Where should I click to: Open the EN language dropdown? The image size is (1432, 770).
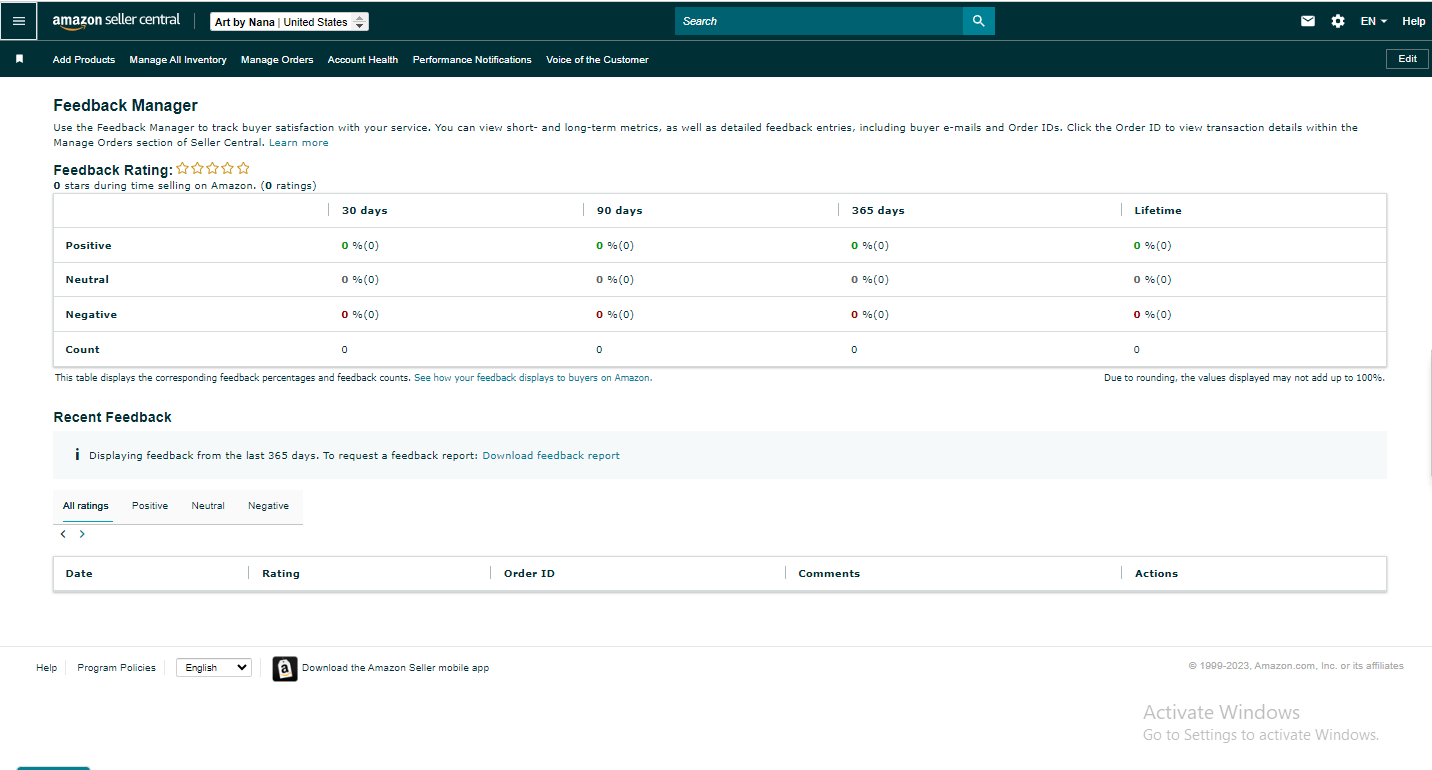click(1374, 21)
